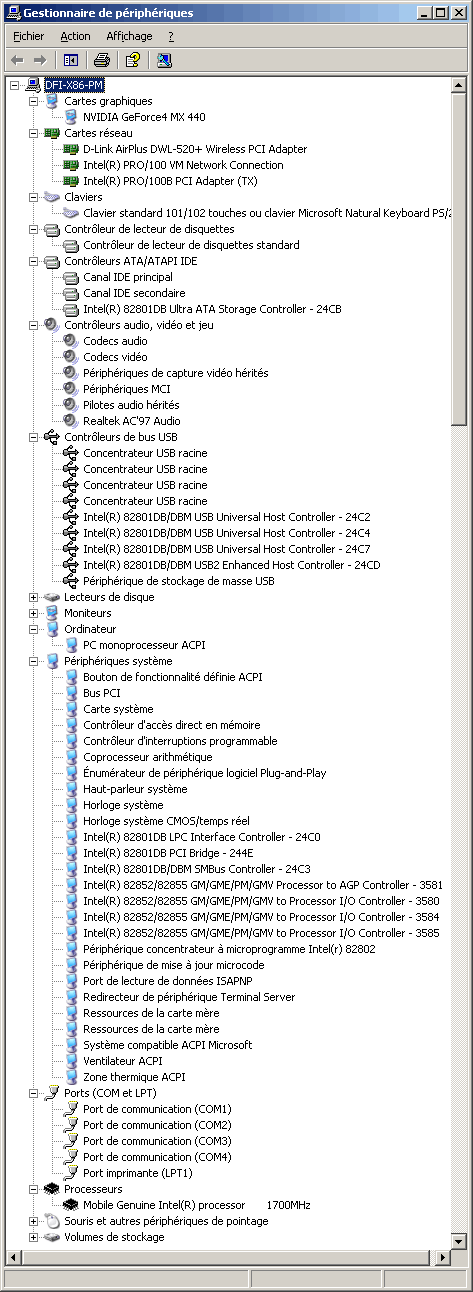Click the Print toolbar icon
The width and height of the screenshot is (473, 1292).
click(101, 60)
